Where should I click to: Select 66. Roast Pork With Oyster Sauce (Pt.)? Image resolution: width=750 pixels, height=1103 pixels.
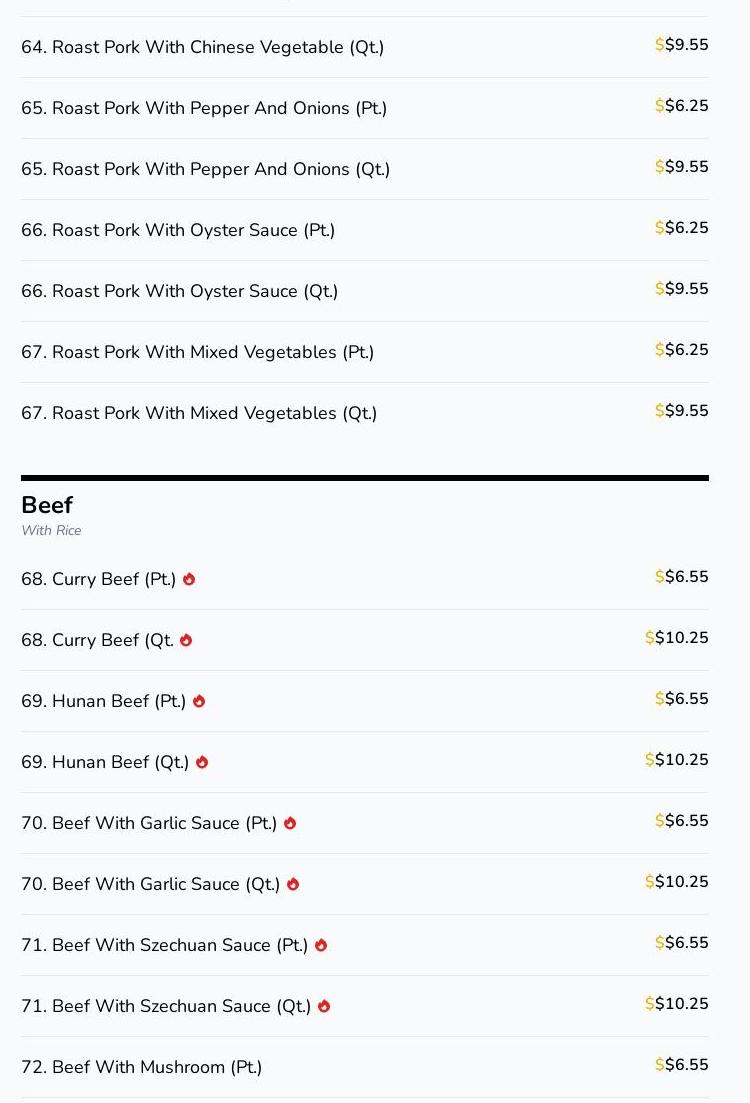[x=178, y=230]
